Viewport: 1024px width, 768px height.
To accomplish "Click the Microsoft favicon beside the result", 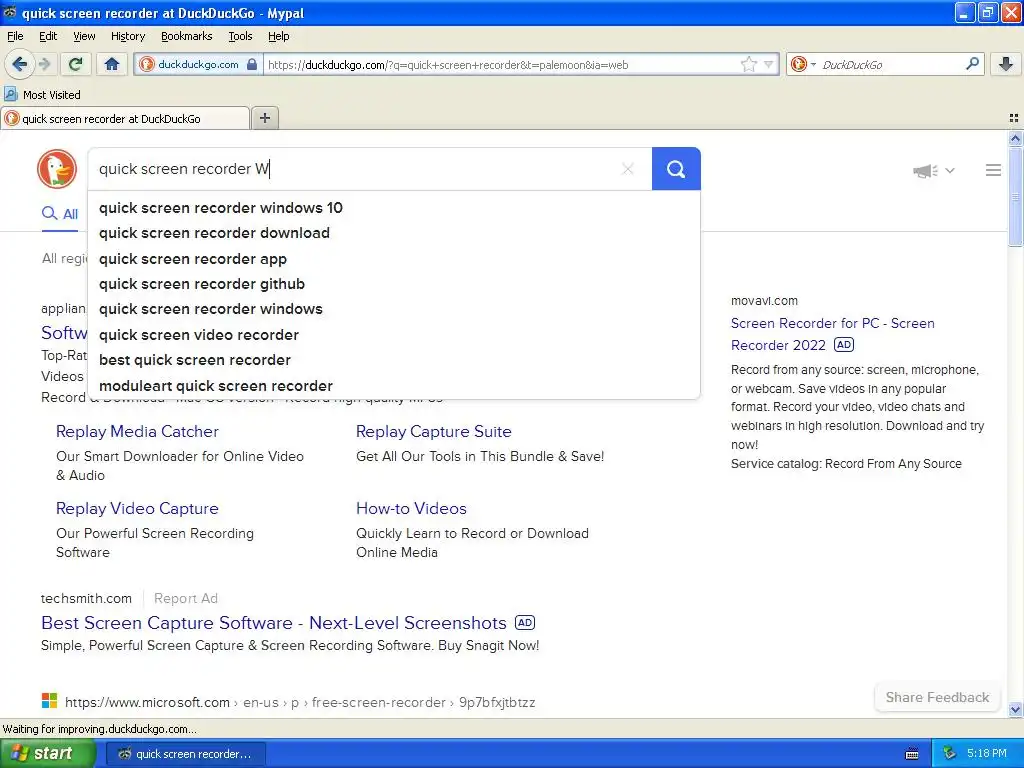I will (x=50, y=701).
